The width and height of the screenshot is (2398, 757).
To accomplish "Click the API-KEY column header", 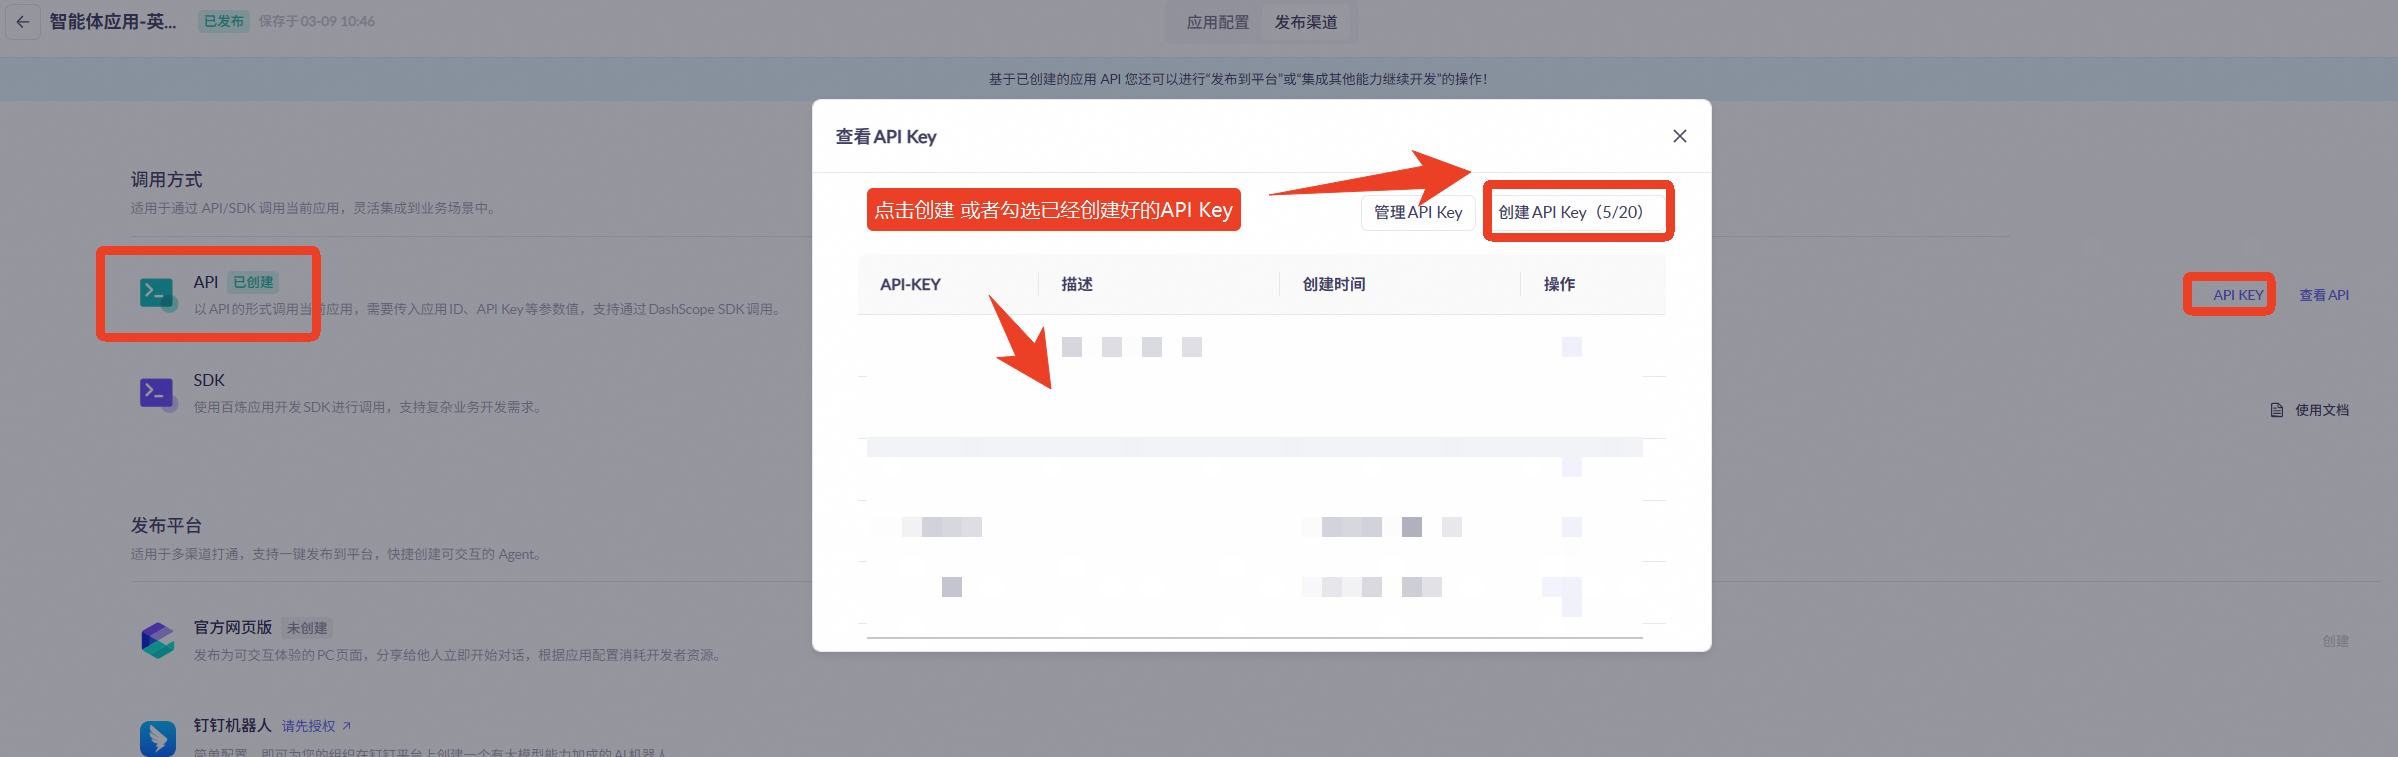I will click(x=910, y=285).
